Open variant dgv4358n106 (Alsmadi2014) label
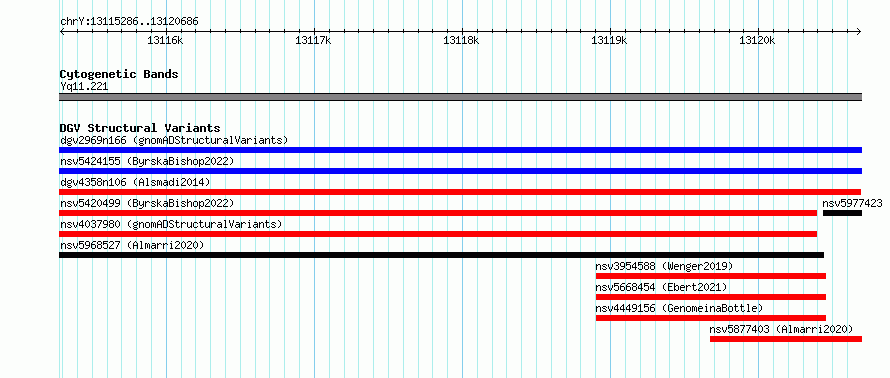The width and height of the screenshot is (890, 378). (x=135, y=182)
